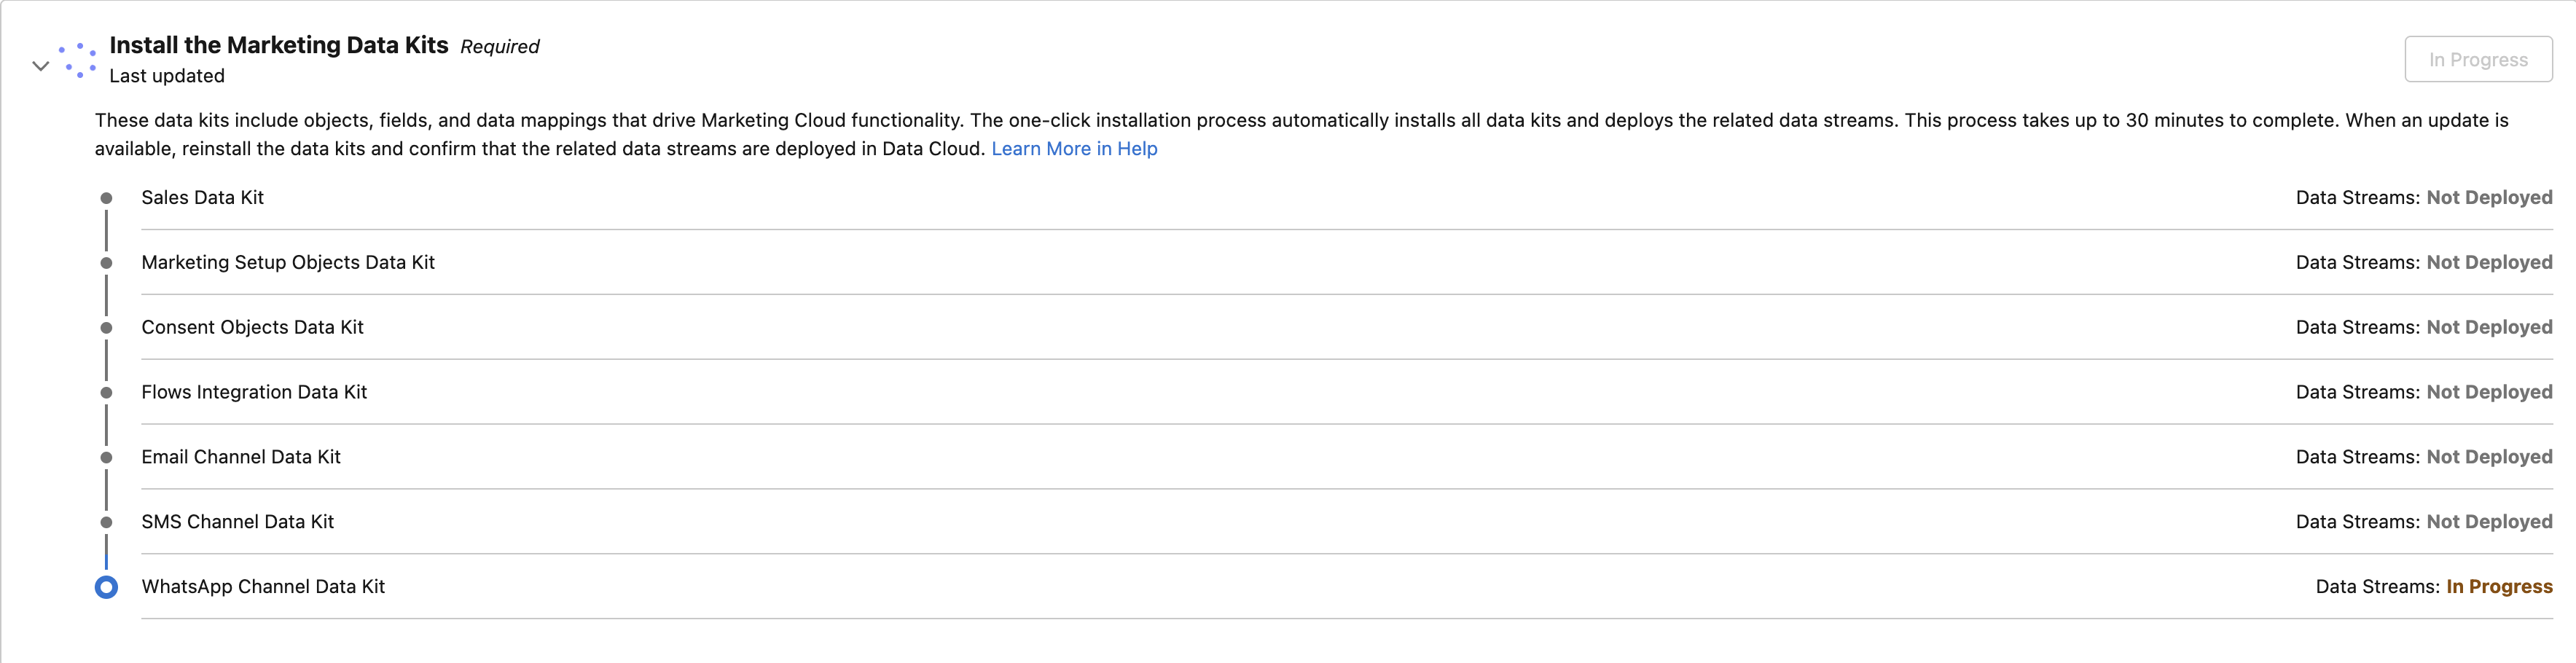Select the WhatsApp Channel active step circle
The image size is (2576, 663).
point(106,587)
